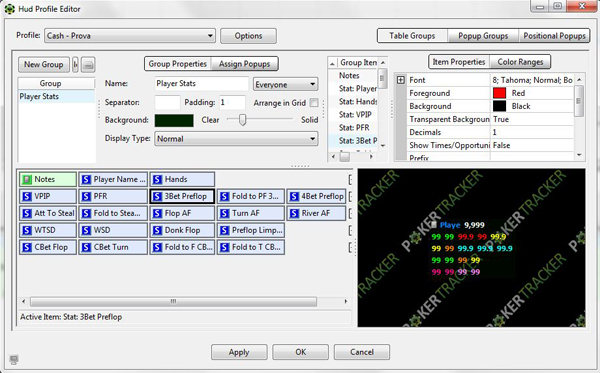Select the 4Bet Preflop stat icon

tap(294, 196)
